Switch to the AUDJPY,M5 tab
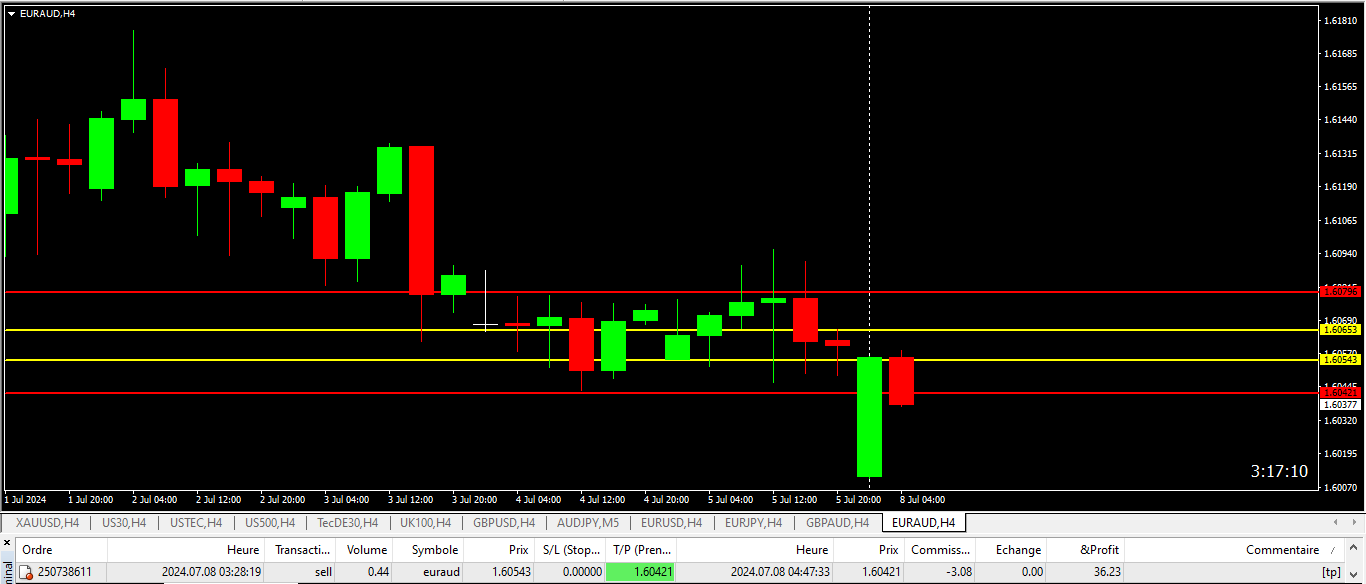The width and height of the screenshot is (1366, 584). tap(588, 523)
